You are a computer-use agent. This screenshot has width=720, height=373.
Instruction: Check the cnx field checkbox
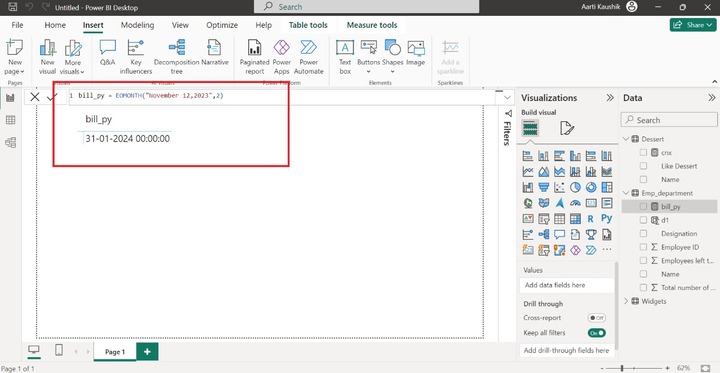coord(643,153)
